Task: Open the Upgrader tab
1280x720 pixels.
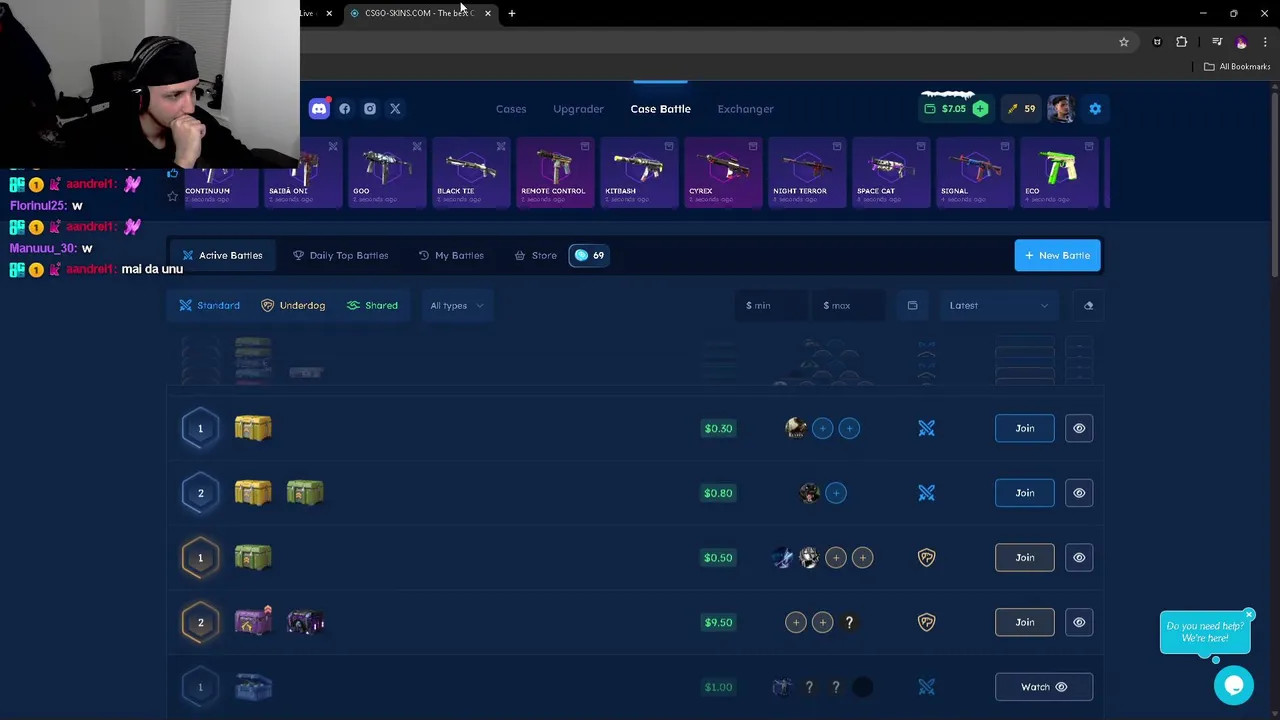Action: [578, 109]
